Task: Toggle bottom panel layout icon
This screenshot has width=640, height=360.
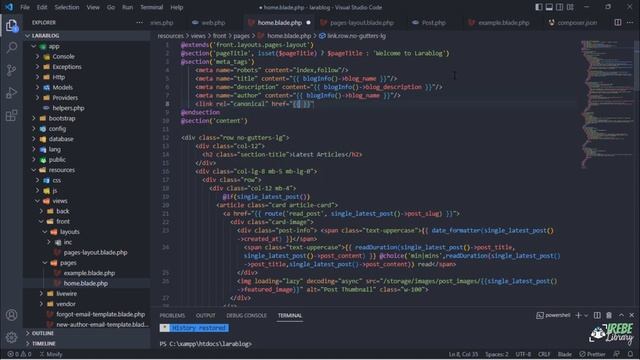Action: pyautogui.click(x=549, y=7)
